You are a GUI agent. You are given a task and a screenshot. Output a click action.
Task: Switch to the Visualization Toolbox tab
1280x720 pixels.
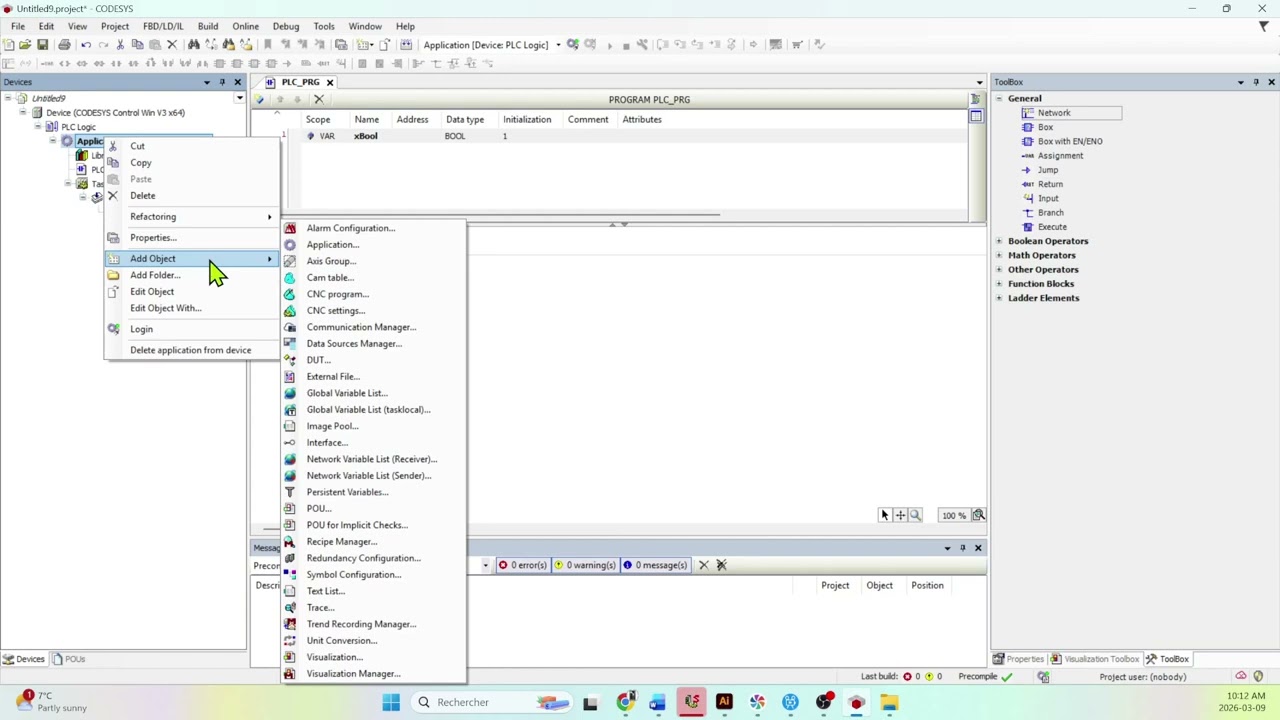[x=1094, y=659]
